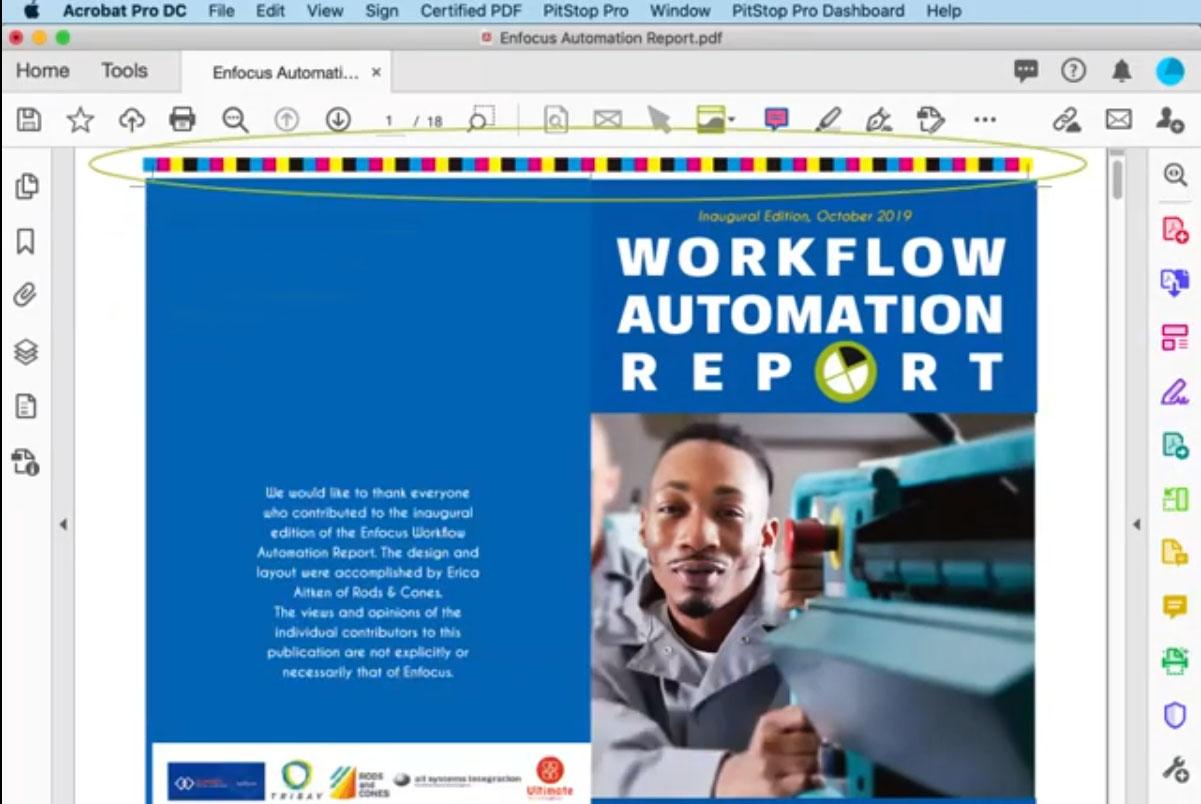
Task: Open the standards info panel in left sidebar
Action: [x=26, y=462]
